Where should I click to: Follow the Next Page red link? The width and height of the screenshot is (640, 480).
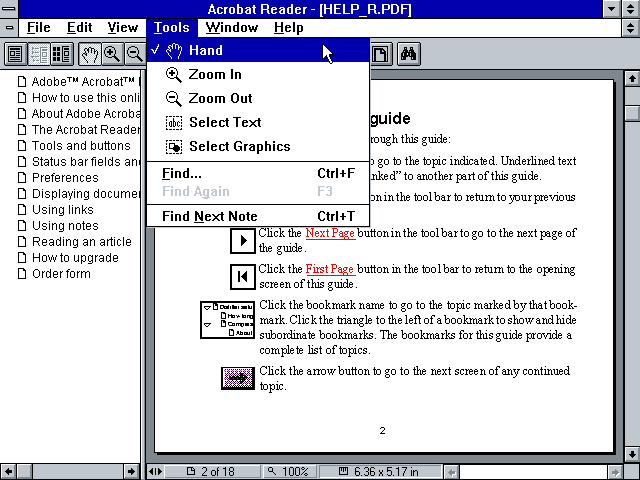point(330,233)
